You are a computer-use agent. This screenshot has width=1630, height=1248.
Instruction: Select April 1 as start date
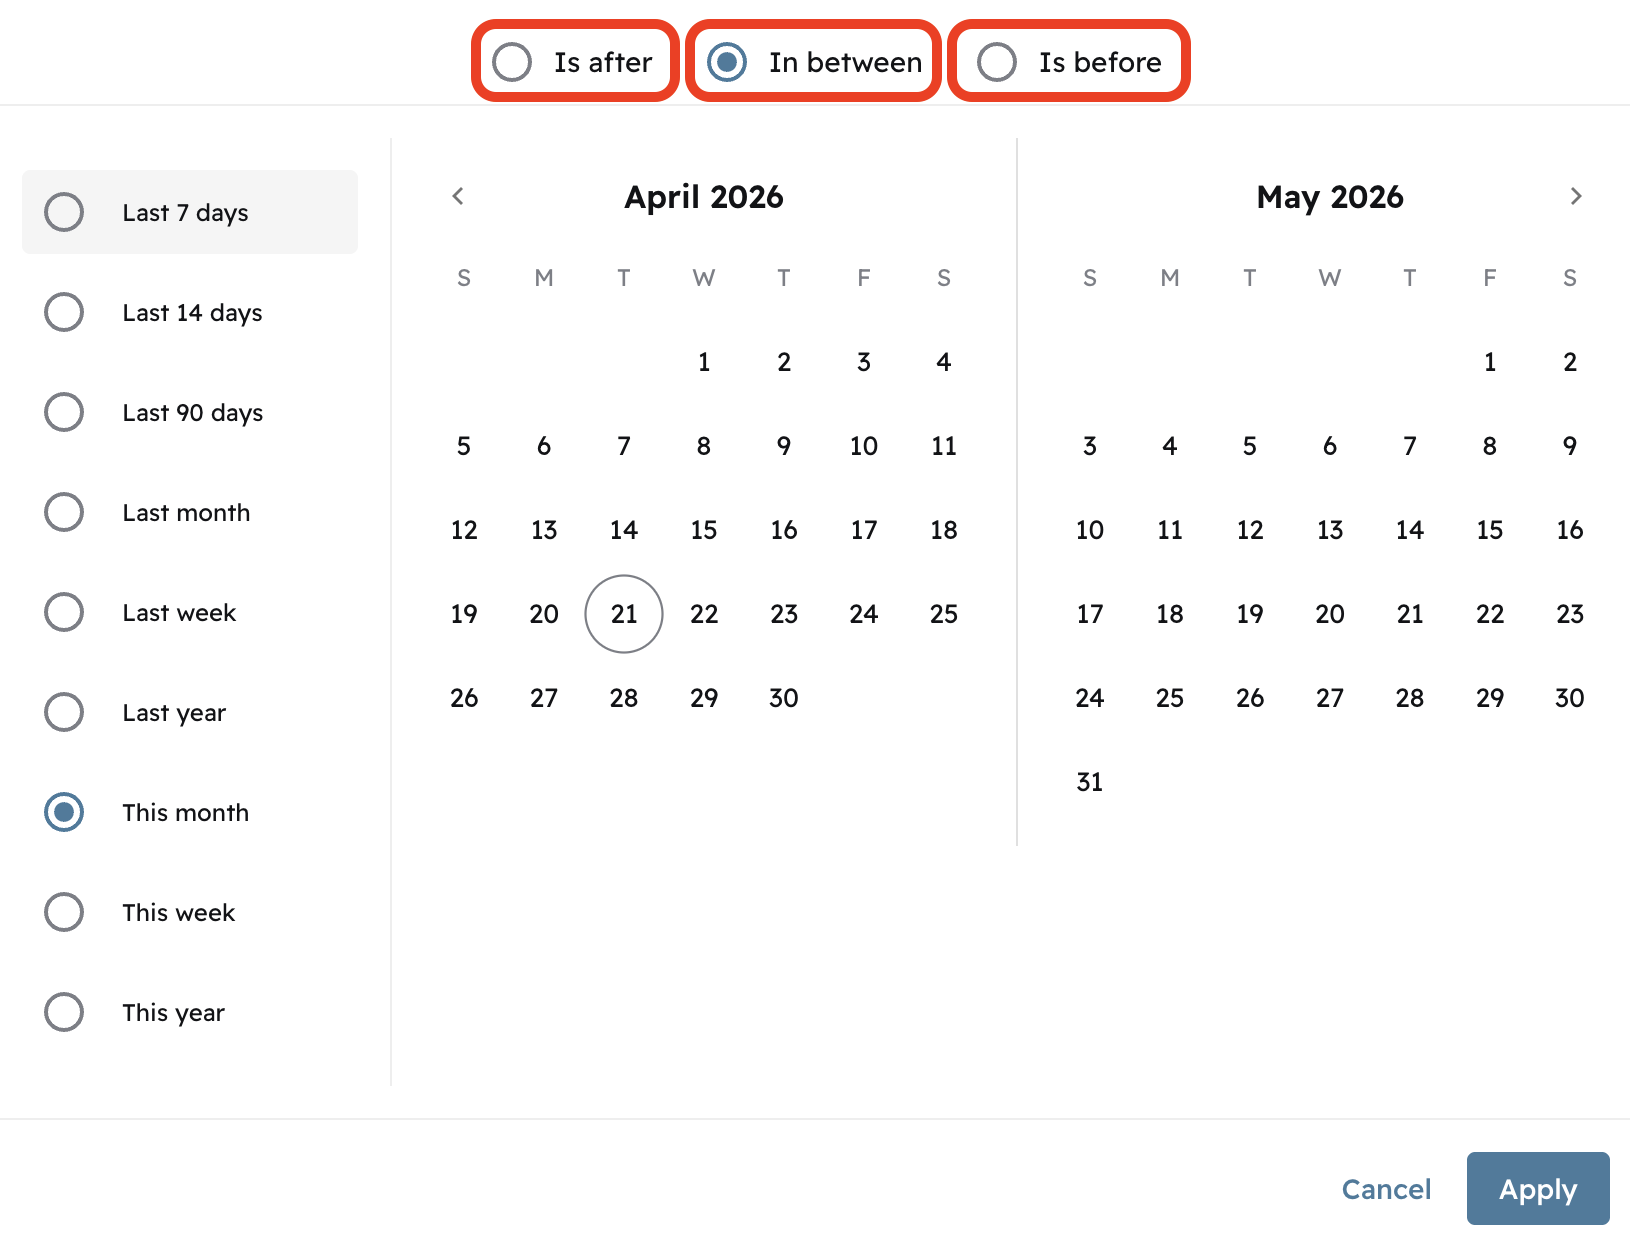pyautogui.click(x=703, y=362)
